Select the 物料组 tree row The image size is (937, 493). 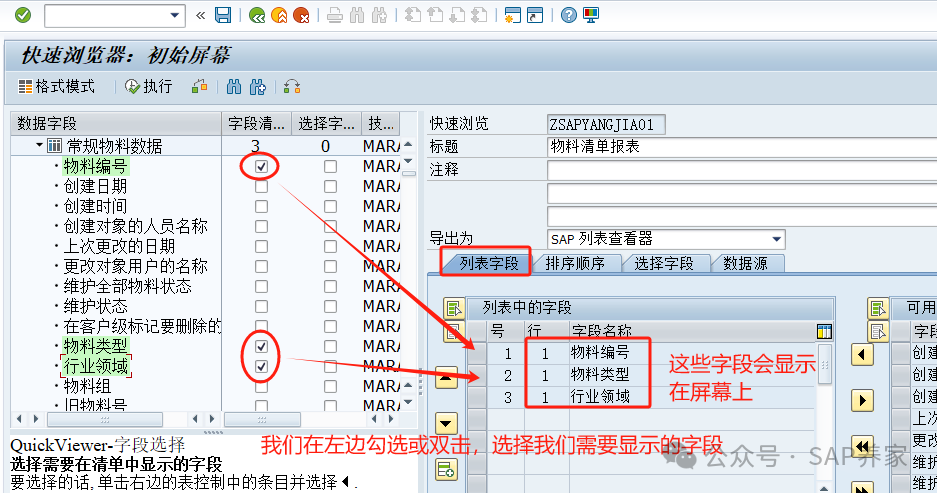(x=87, y=386)
